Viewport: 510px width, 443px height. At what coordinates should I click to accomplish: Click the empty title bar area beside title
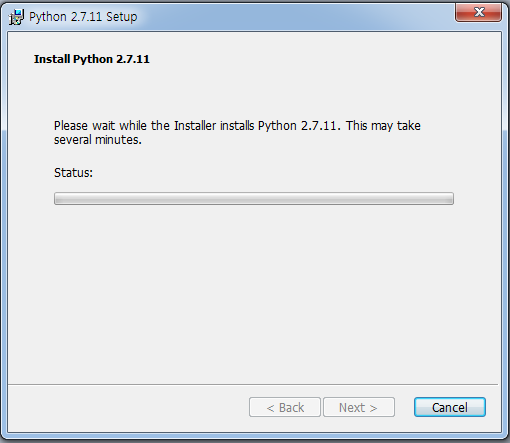(x=293, y=17)
